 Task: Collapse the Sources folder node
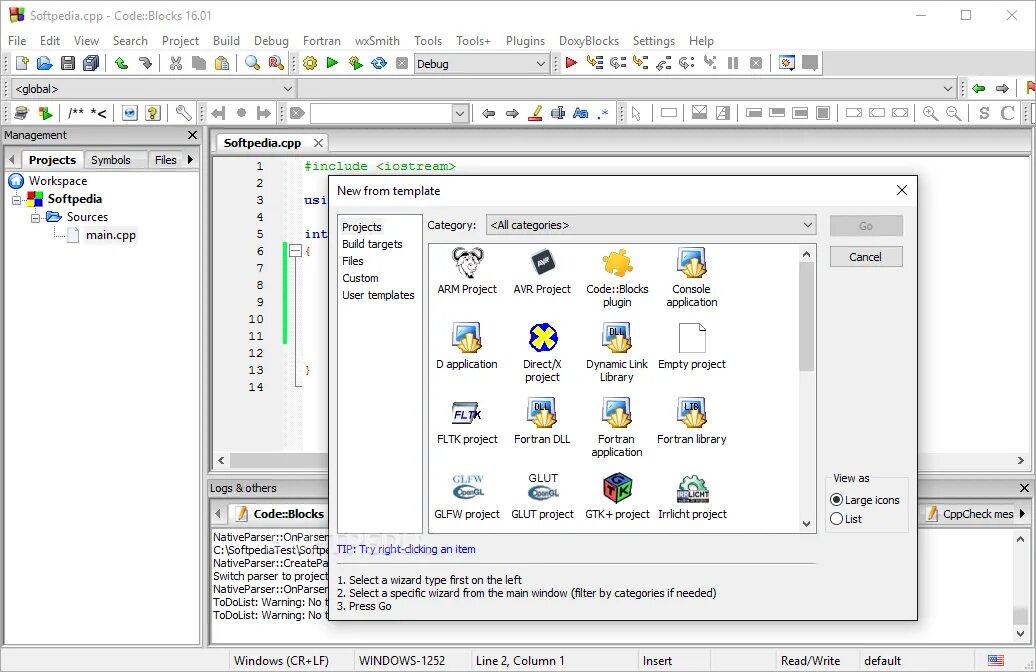point(36,217)
